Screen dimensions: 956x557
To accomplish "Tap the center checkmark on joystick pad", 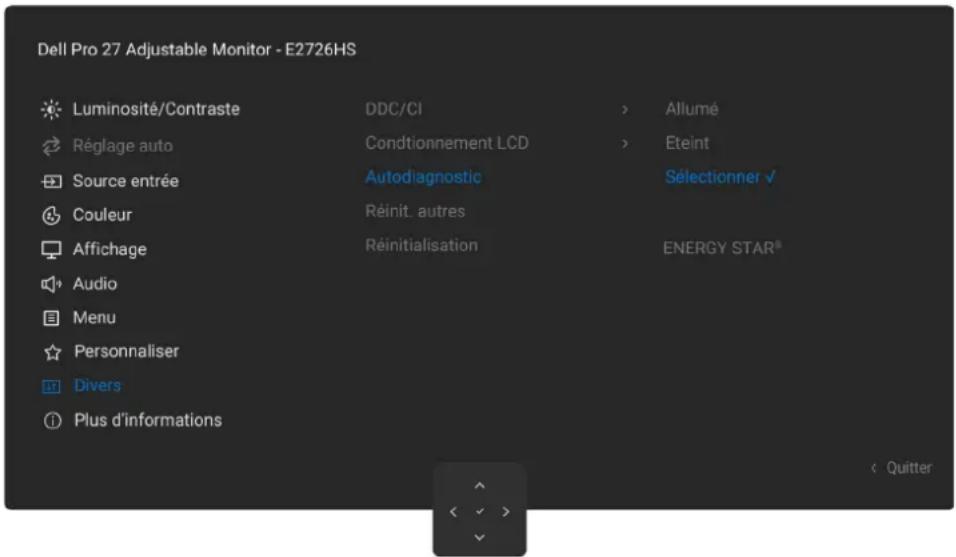I will (x=480, y=512).
